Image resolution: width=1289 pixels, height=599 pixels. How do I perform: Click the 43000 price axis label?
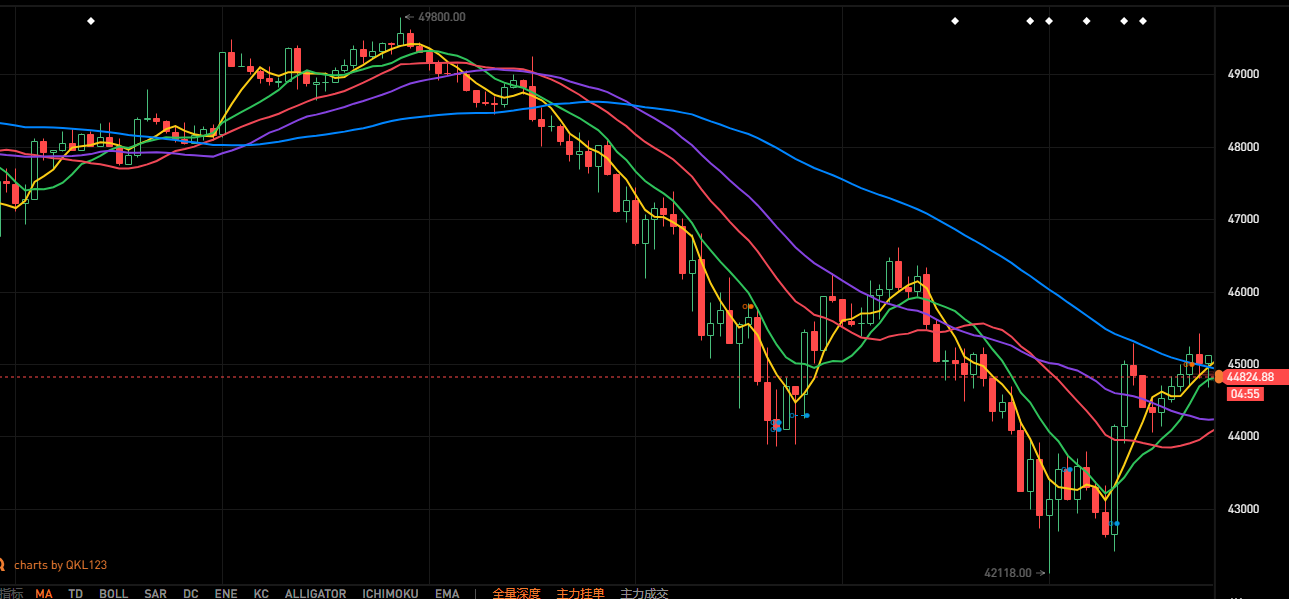click(1242, 509)
